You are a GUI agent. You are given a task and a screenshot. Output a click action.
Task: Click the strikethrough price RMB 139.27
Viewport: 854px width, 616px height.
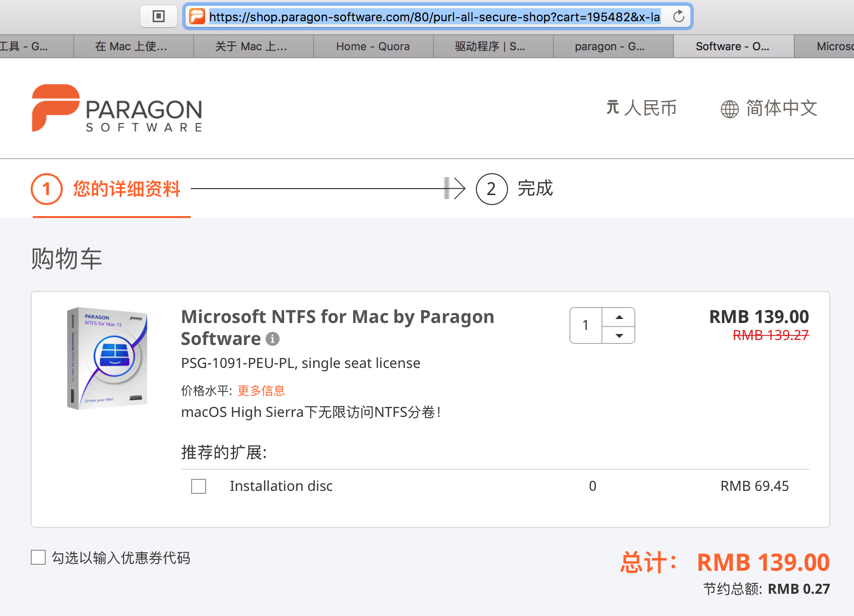(771, 335)
